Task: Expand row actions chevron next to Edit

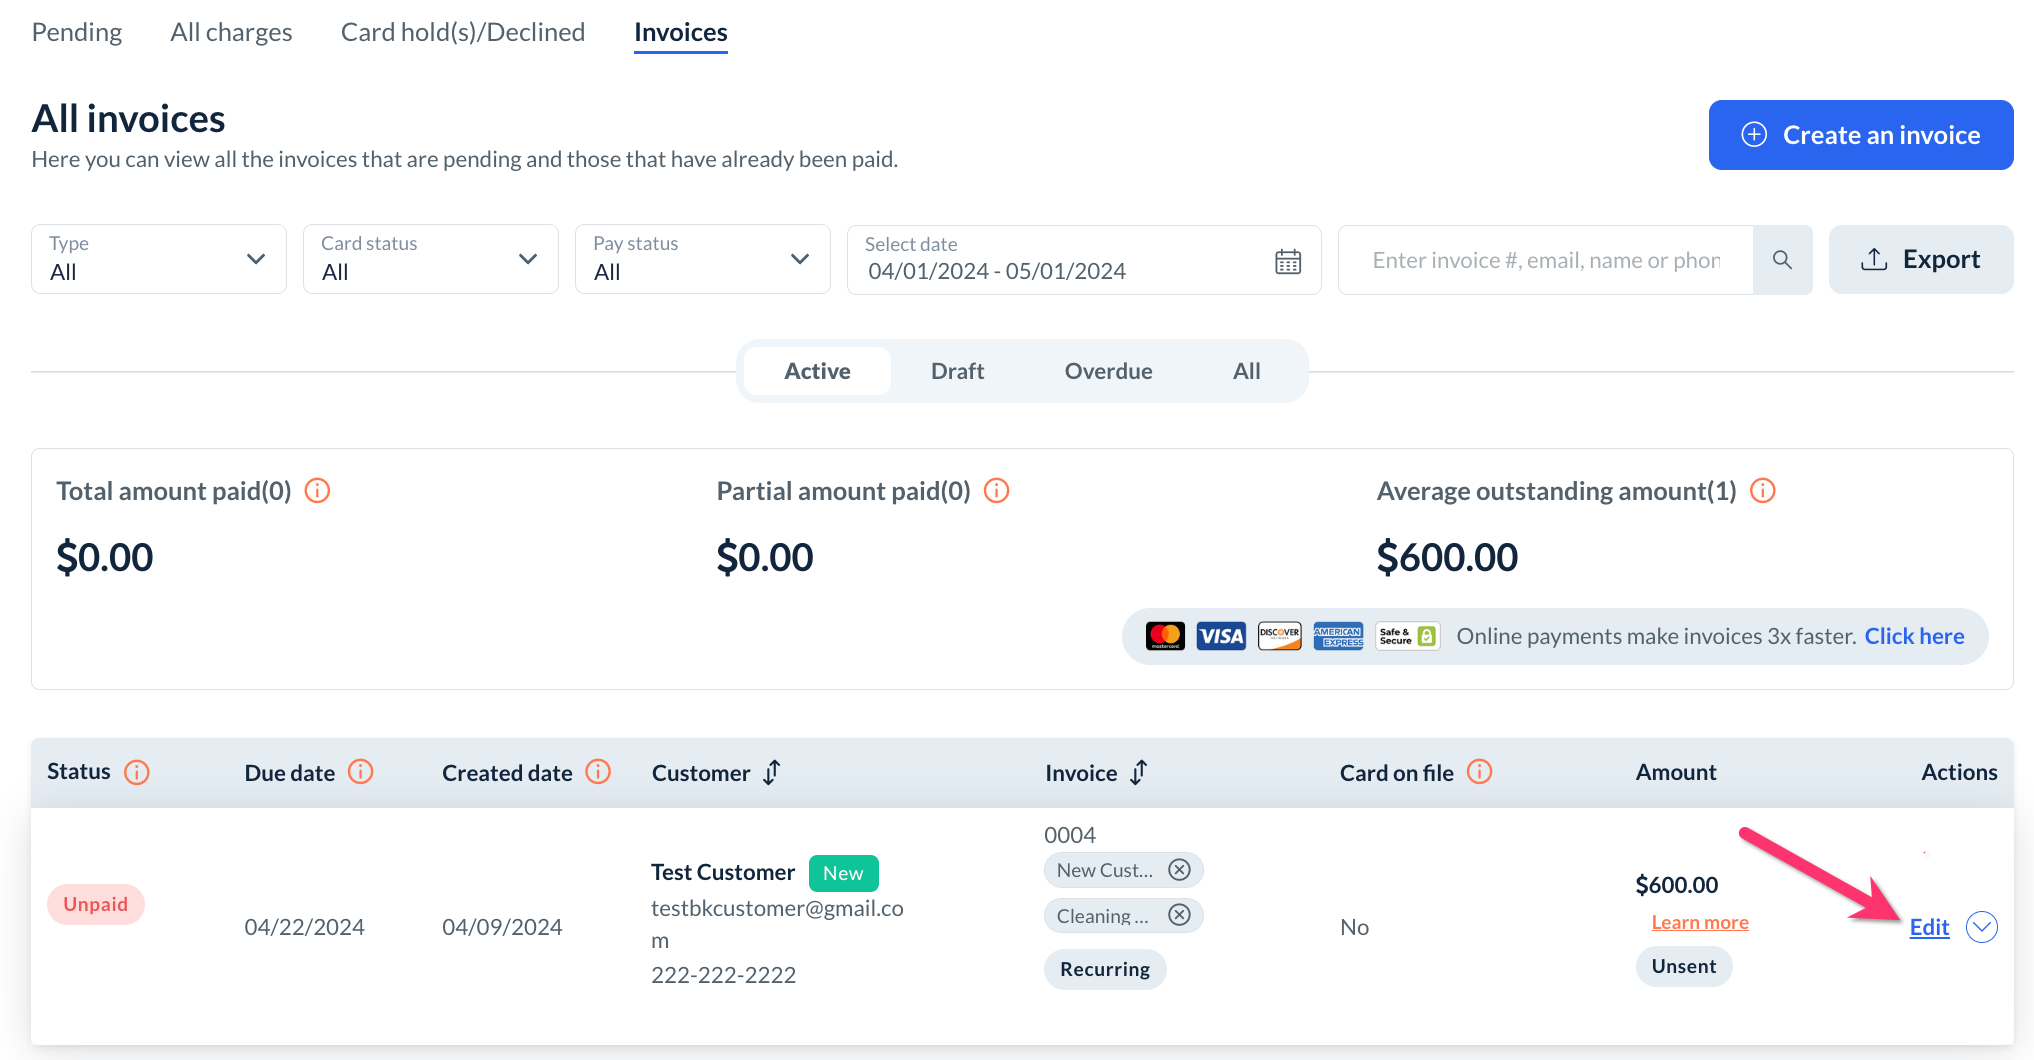Action: [1982, 927]
